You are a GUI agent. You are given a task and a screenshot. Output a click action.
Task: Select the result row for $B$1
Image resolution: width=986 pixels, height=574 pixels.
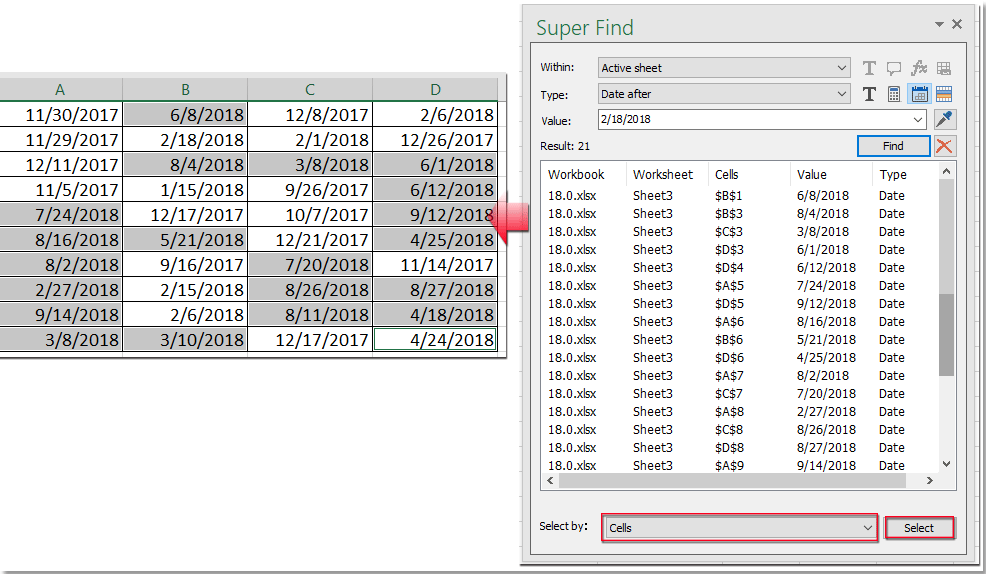pos(740,196)
